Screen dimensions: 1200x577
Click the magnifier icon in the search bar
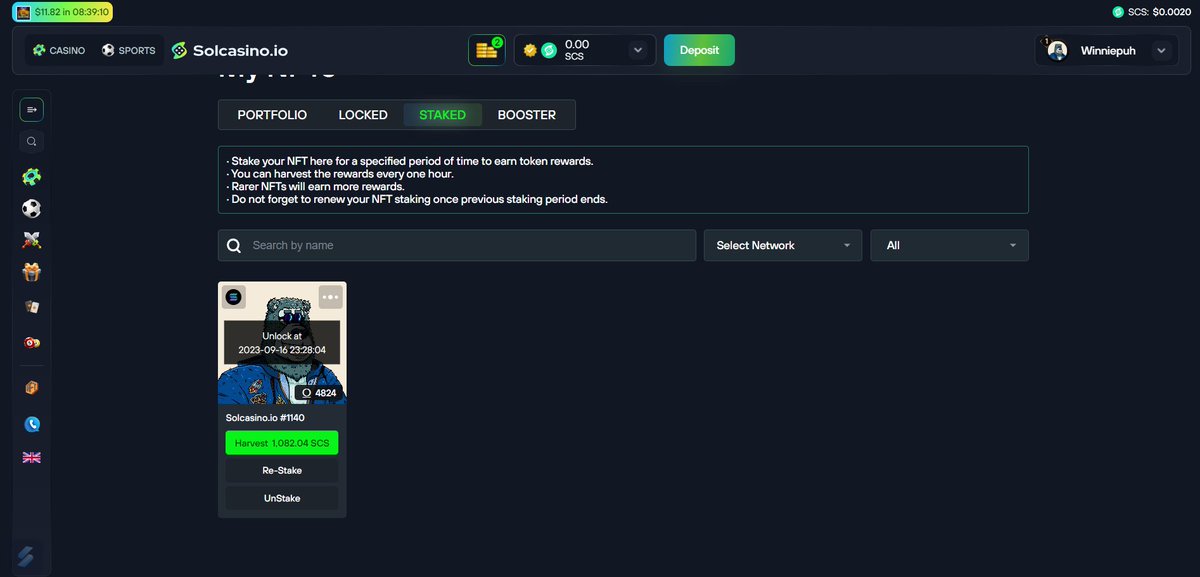(x=234, y=246)
